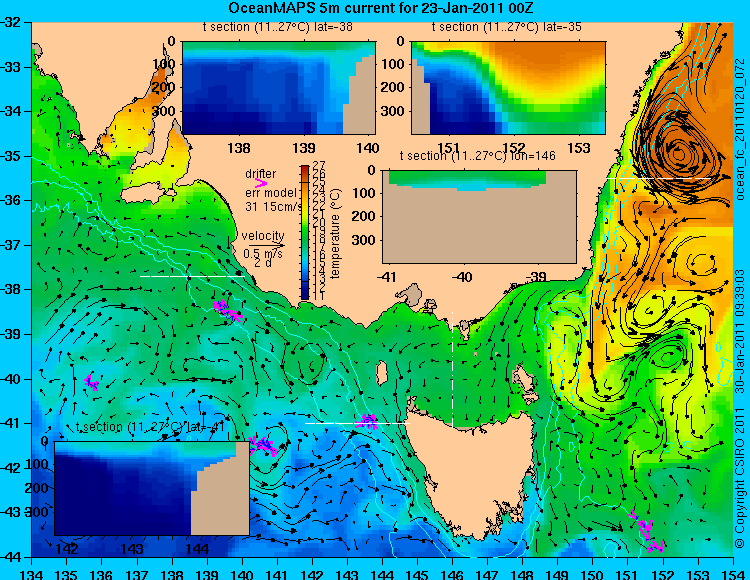
Task: Click the 't section (11..27°C) lat=-38' heading
Action: point(278,27)
